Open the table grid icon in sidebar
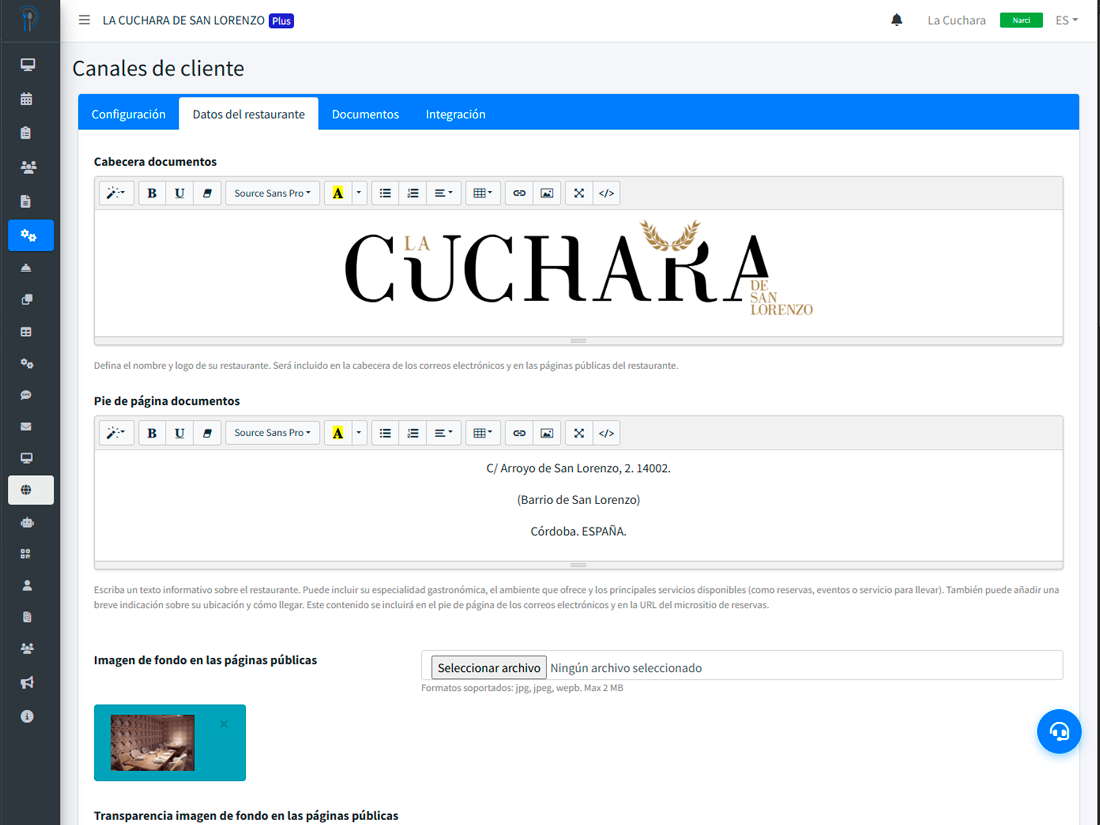The width and height of the screenshot is (1100, 825). point(26,332)
